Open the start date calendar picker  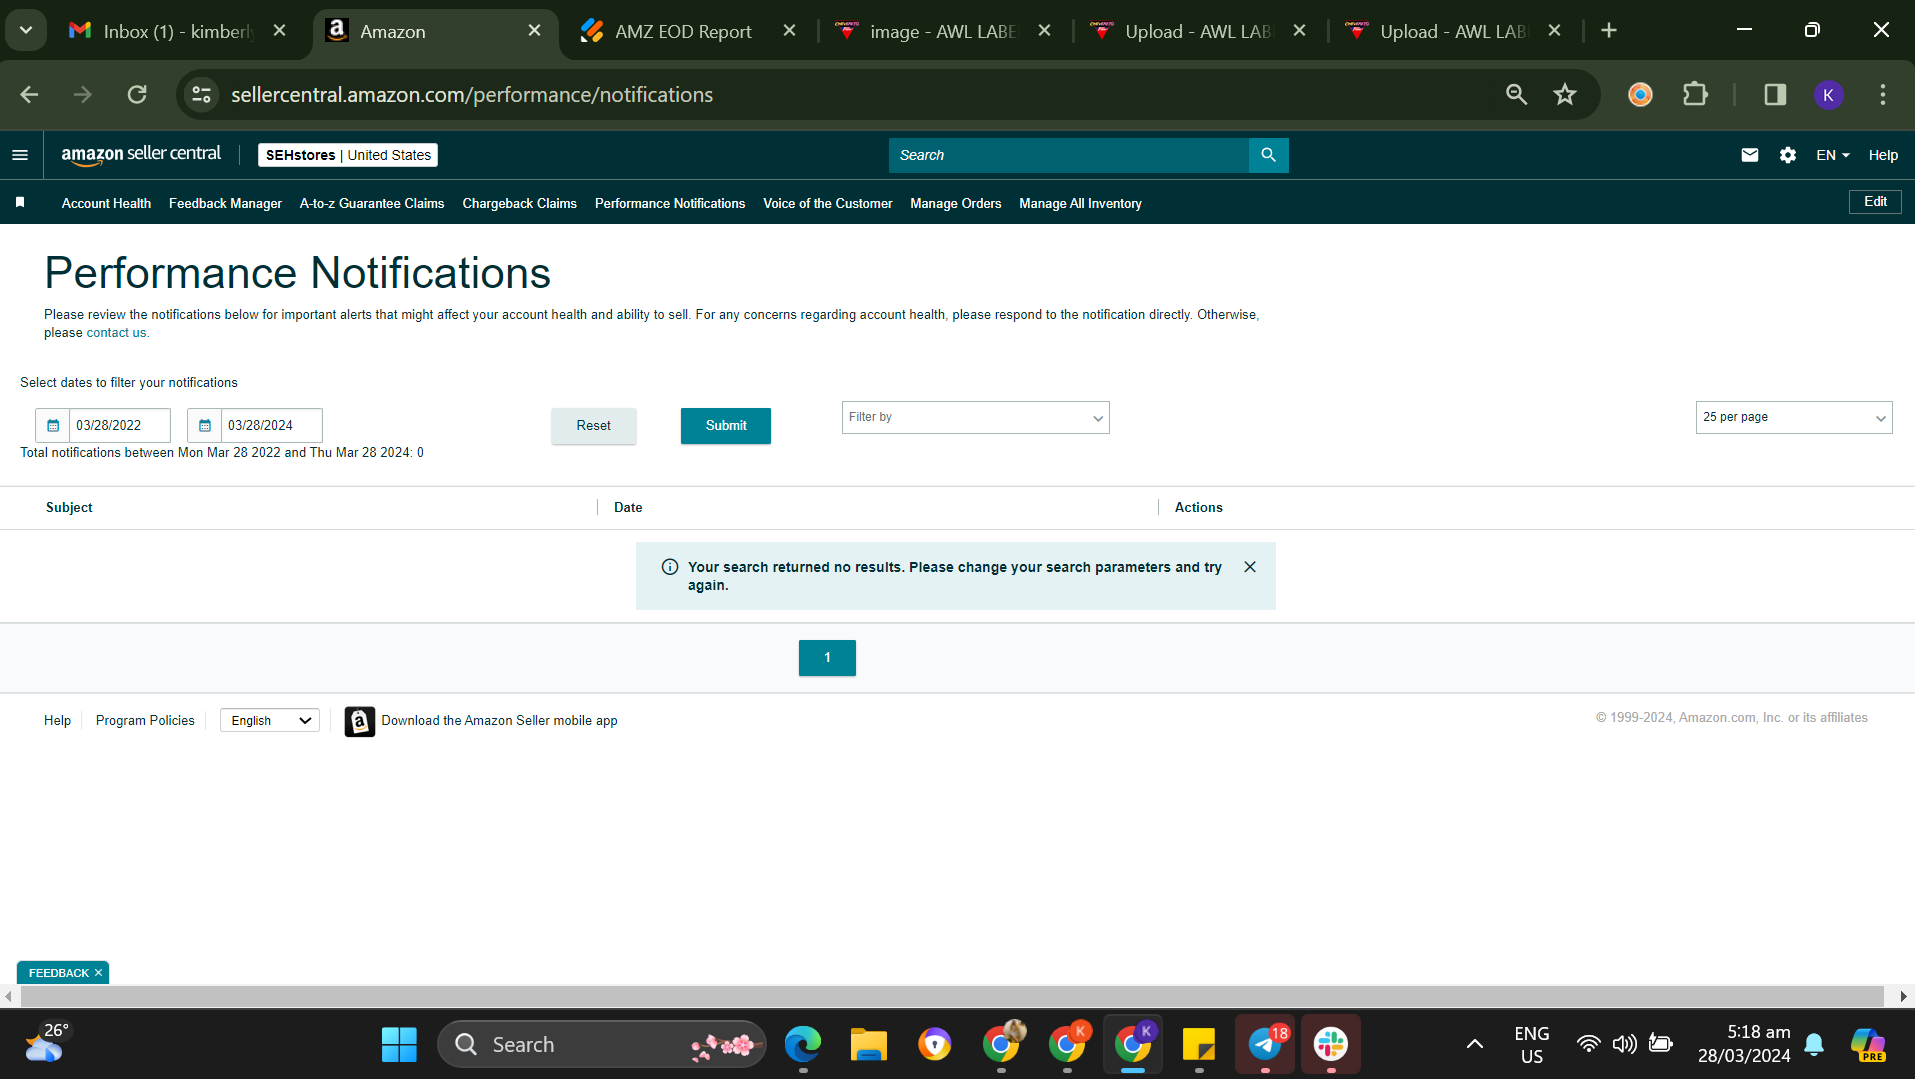(x=53, y=425)
